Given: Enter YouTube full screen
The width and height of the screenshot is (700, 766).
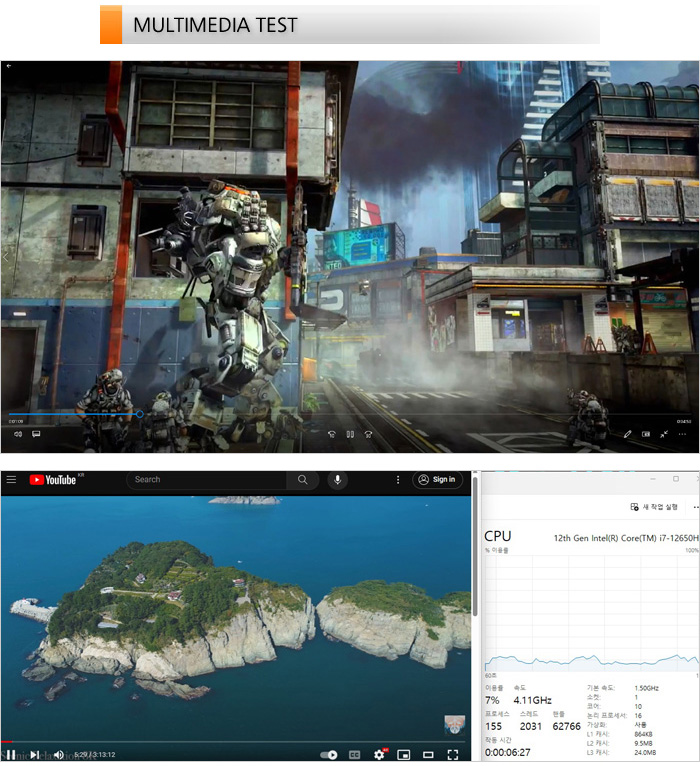Looking at the screenshot, I should (453, 755).
